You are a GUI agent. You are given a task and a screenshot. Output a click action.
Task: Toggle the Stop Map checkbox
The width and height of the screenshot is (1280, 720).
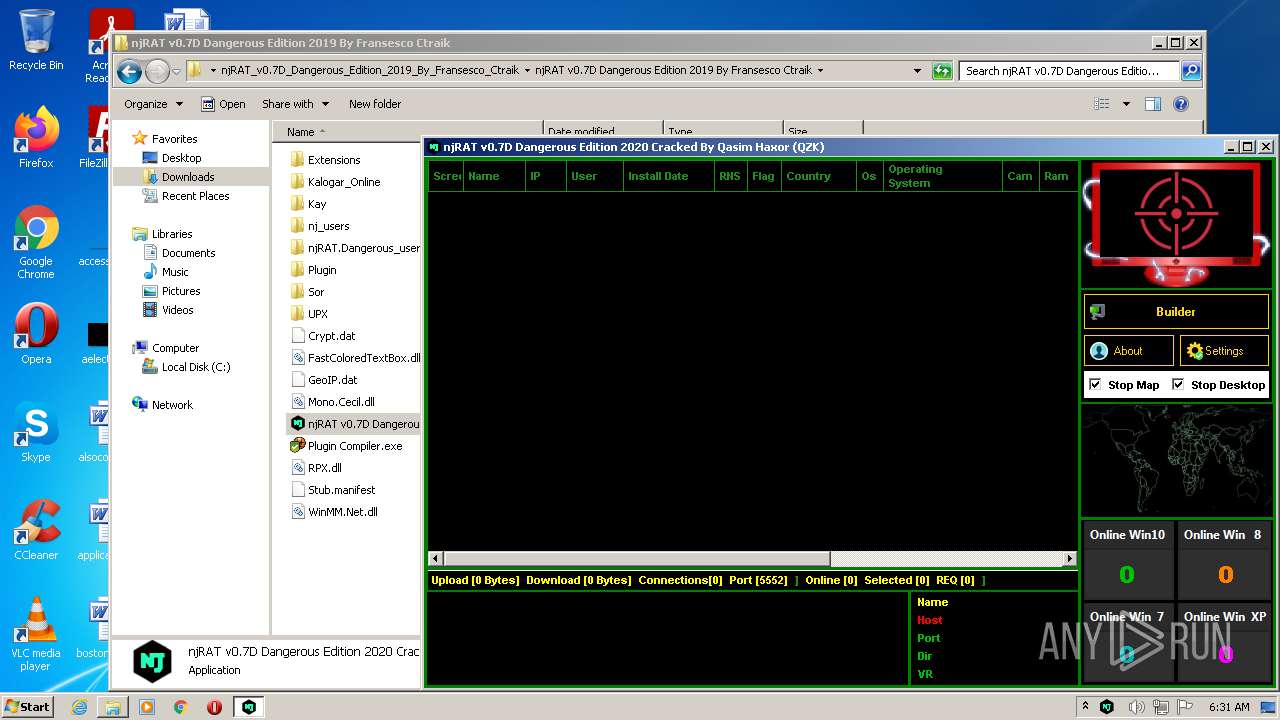[1095, 385]
